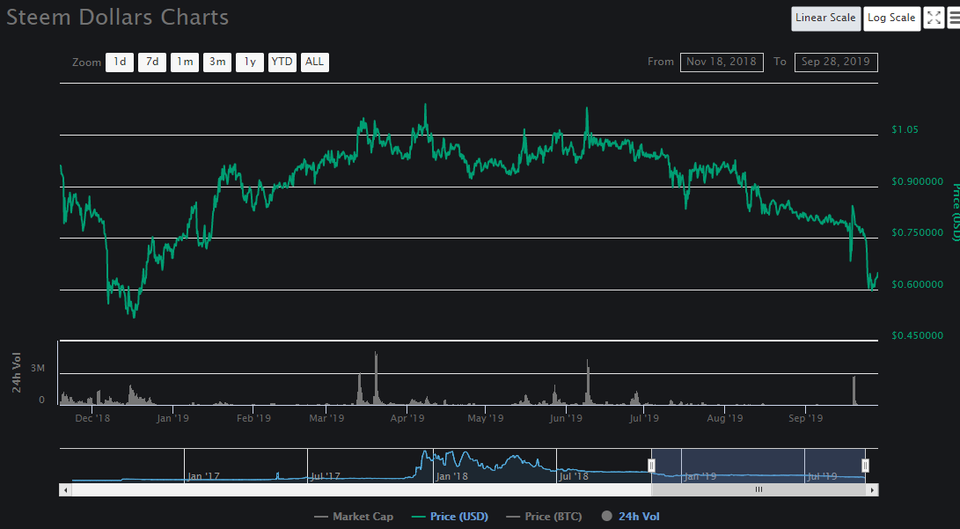960x529 pixels.
Task: Toggle Market Cap series in legend
Action: [353, 517]
